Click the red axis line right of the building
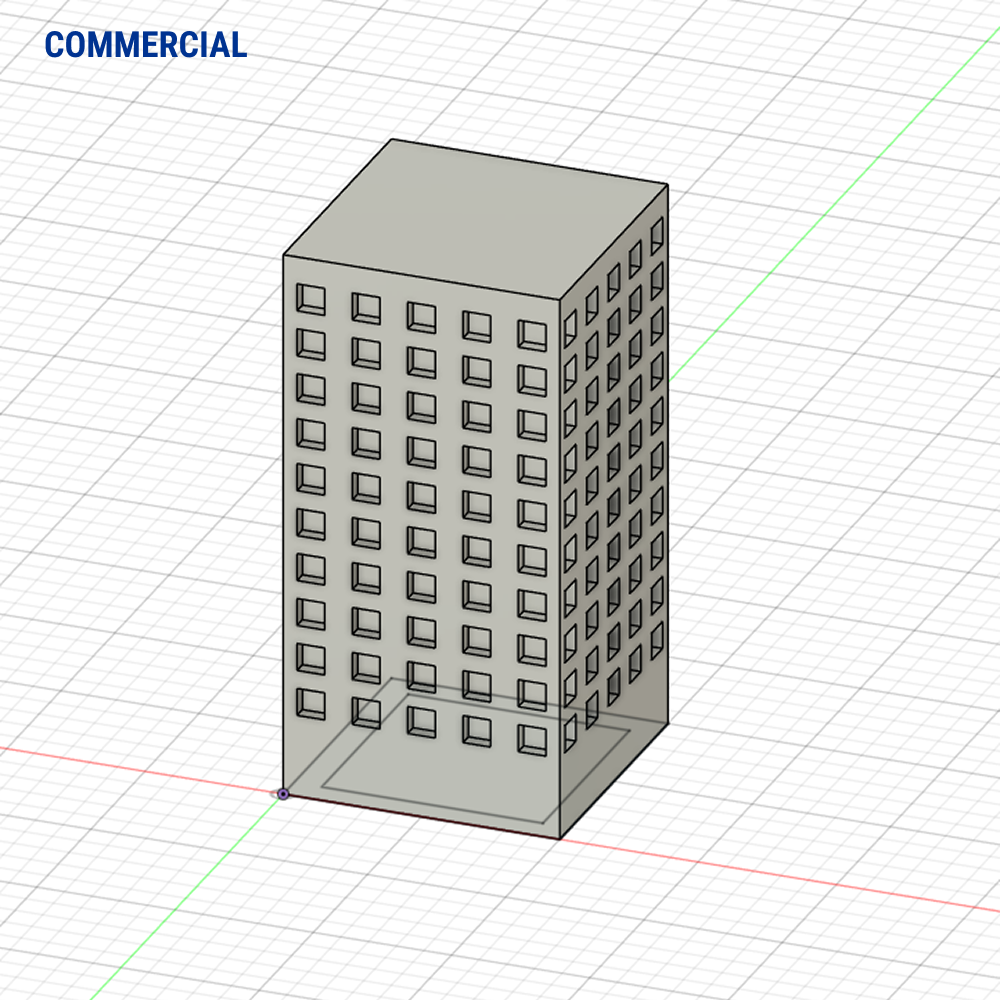The height and width of the screenshot is (1000, 1000). point(800,876)
